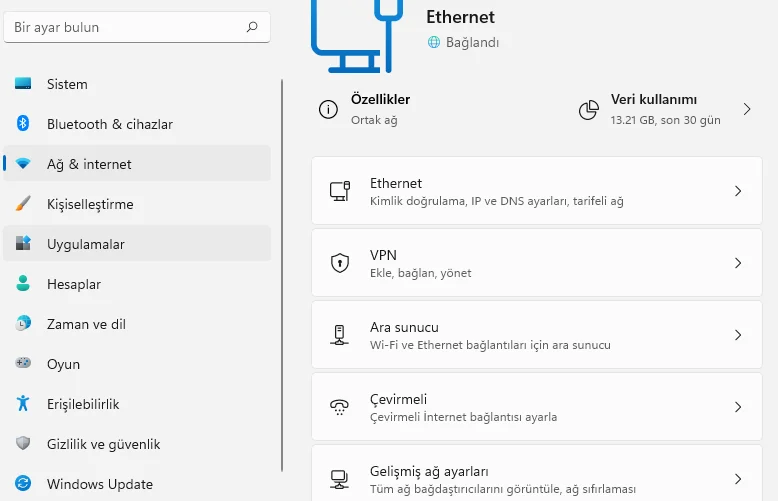The height and width of the screenshot is (501, 778).
Task: Click the Ortak ağ text
Action: [x=374, y=120]
